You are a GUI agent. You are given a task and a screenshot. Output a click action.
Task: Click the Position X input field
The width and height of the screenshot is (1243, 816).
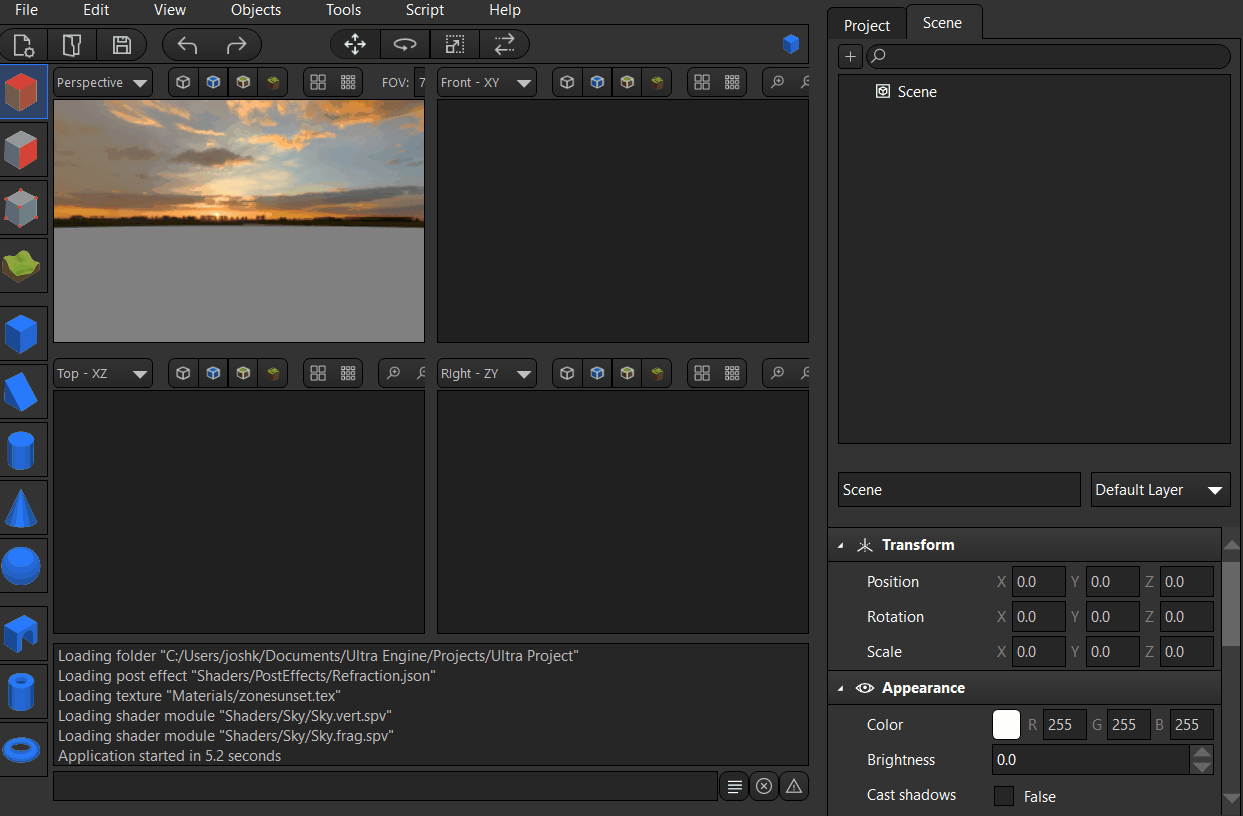(1038, 582)
